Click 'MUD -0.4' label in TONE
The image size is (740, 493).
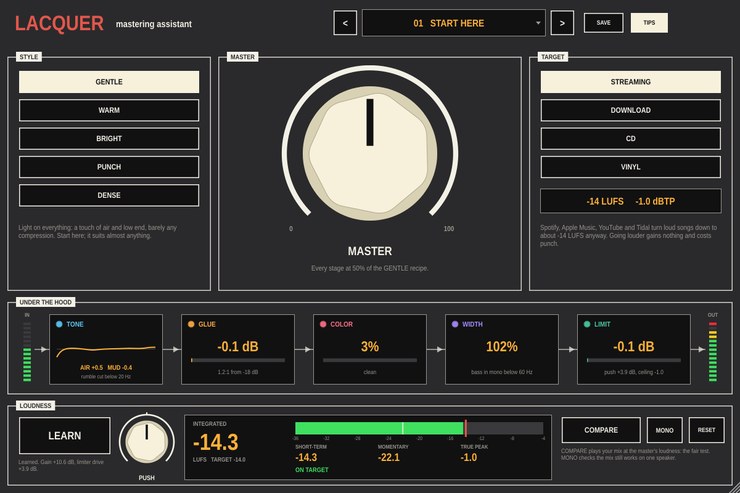120,368
